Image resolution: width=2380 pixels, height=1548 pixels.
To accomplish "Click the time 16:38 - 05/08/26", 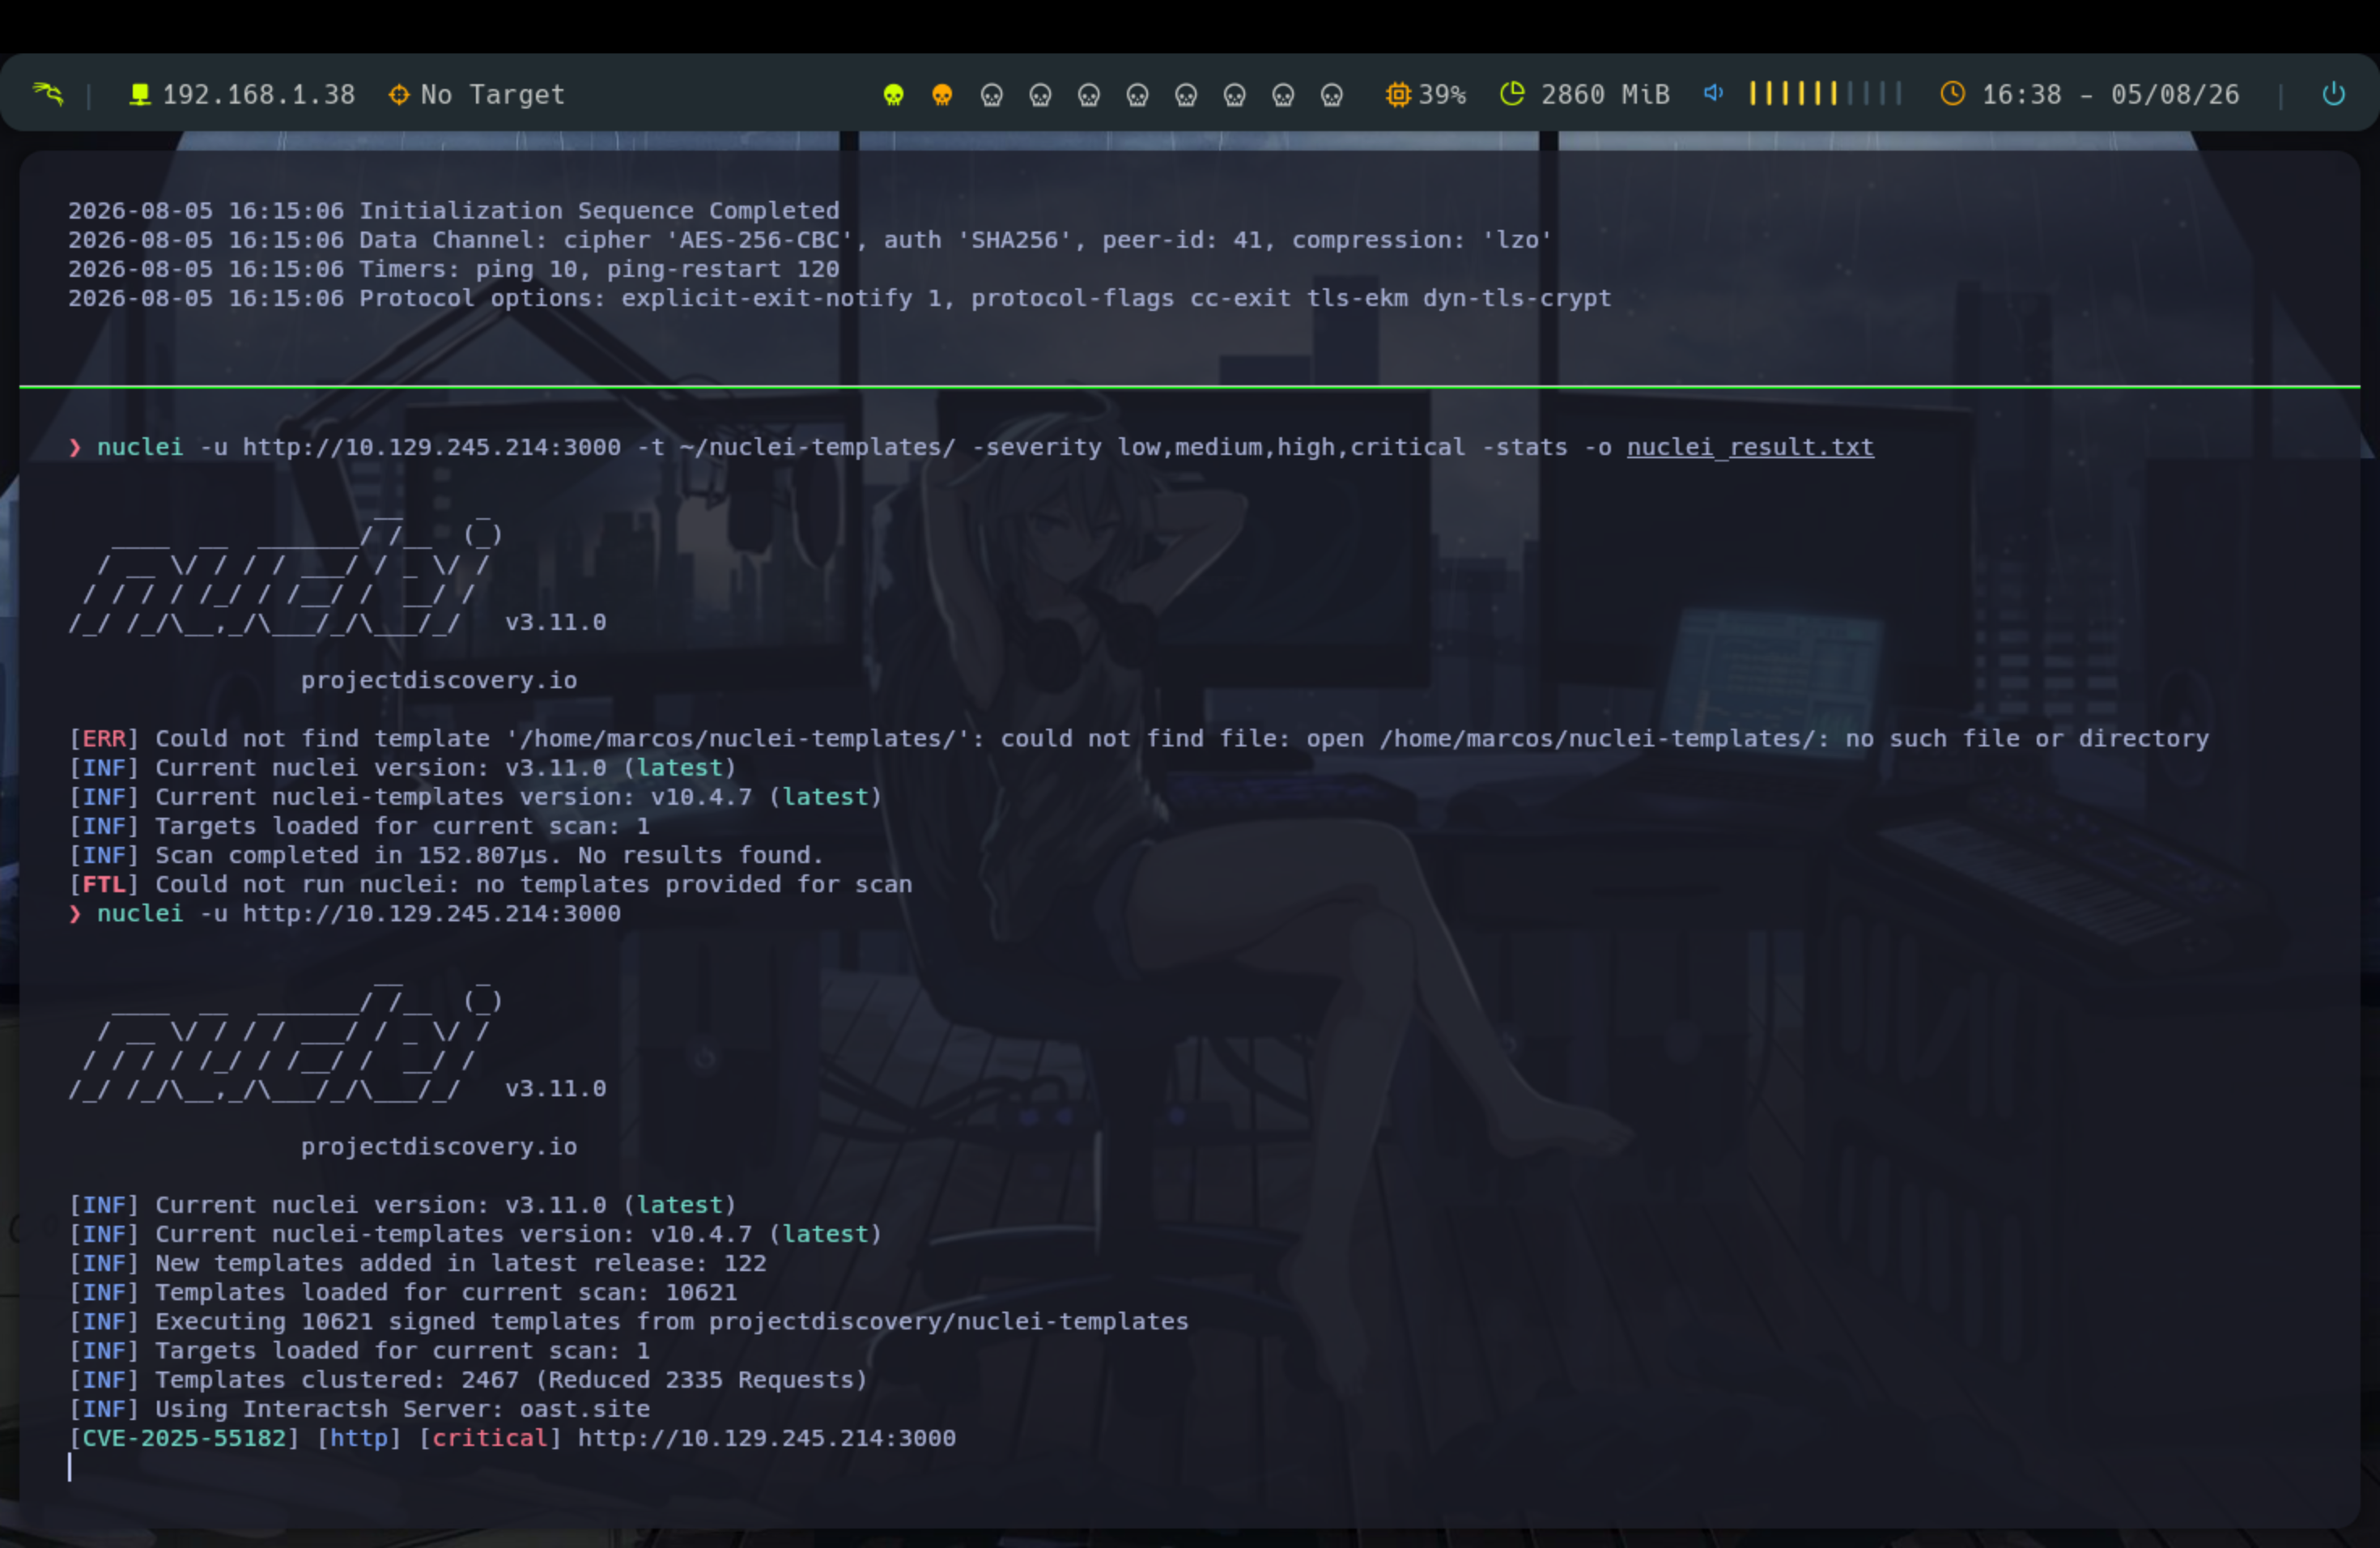I will [x=2110, y=95].
